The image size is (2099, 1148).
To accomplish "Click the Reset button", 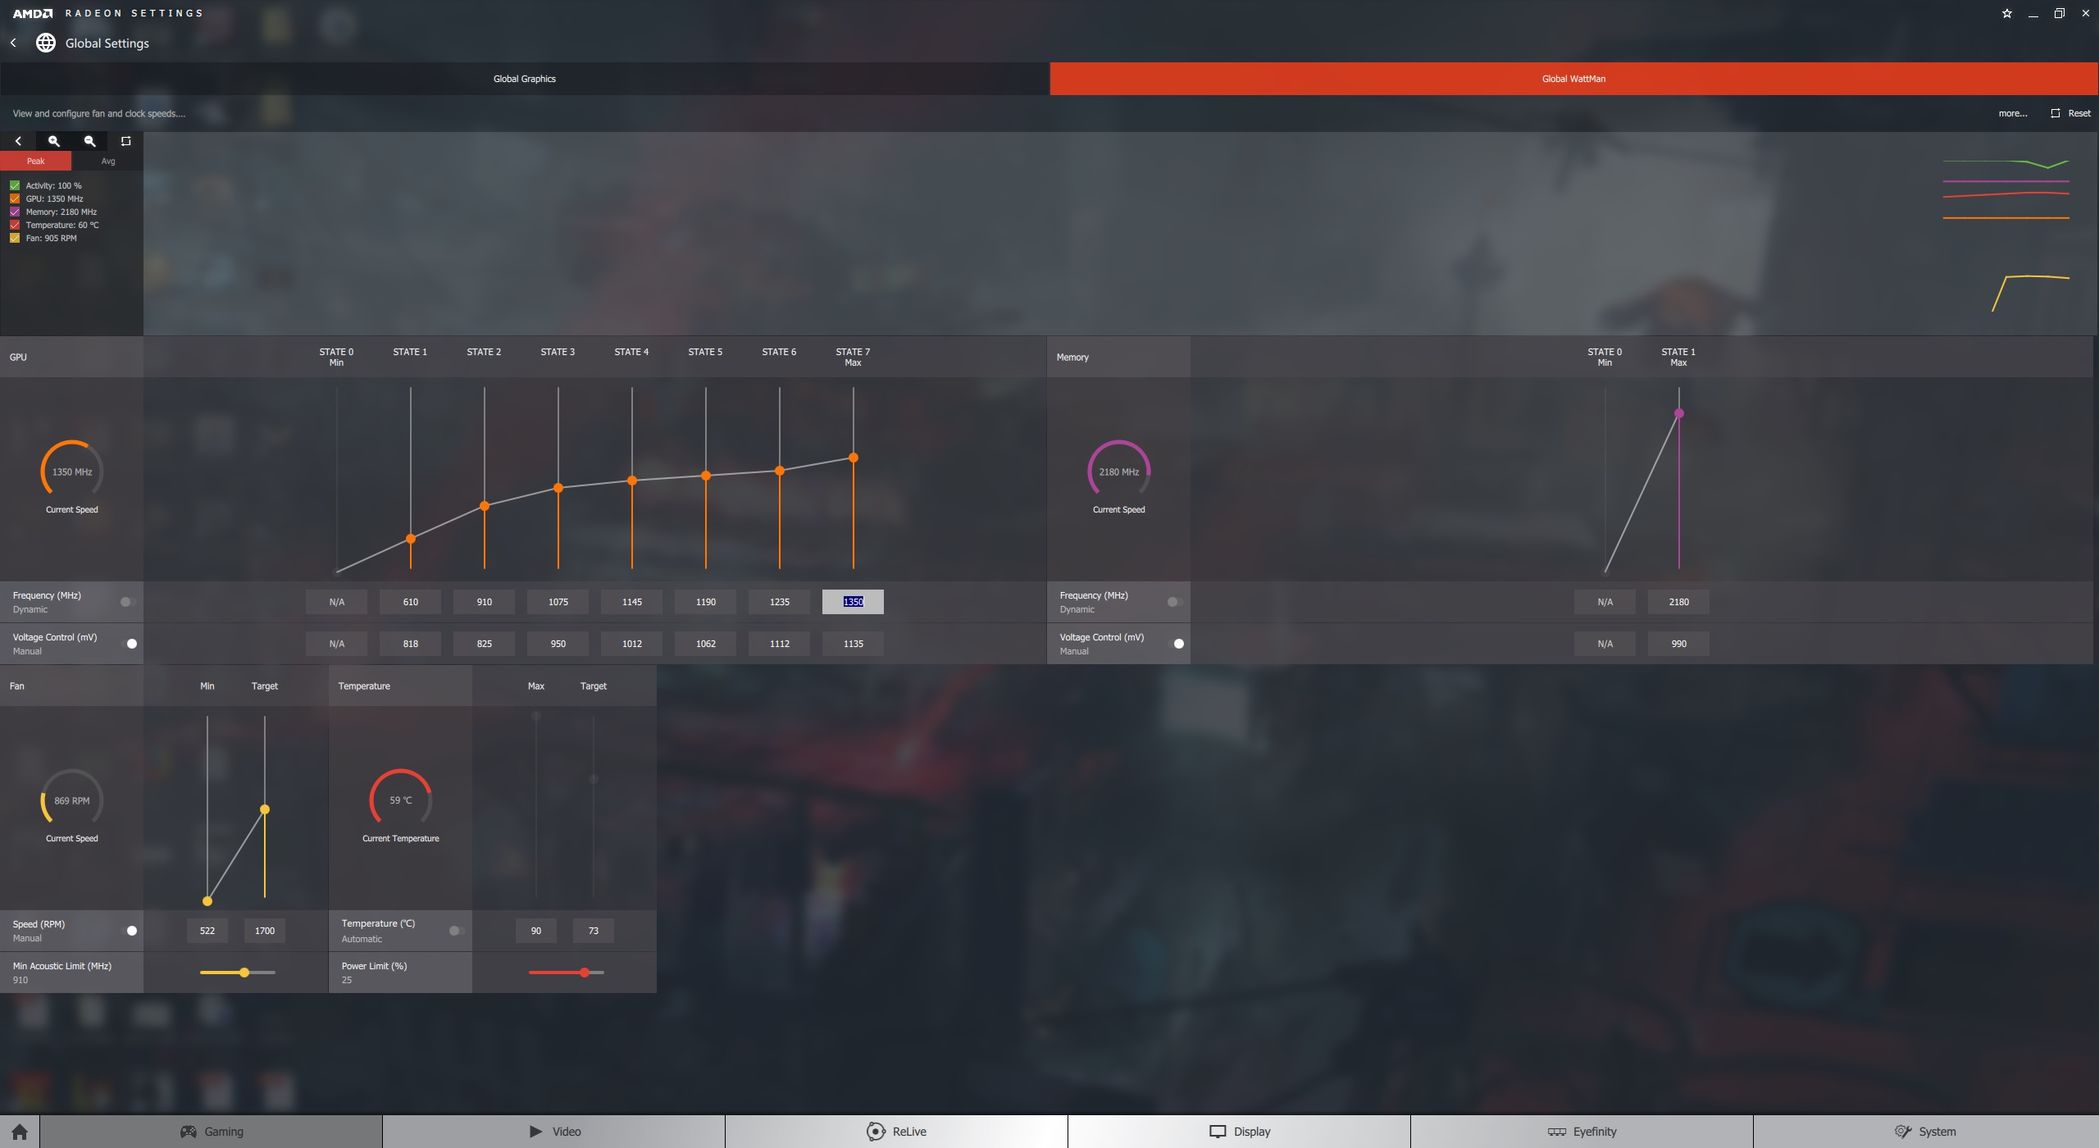I will [2070, 114].
